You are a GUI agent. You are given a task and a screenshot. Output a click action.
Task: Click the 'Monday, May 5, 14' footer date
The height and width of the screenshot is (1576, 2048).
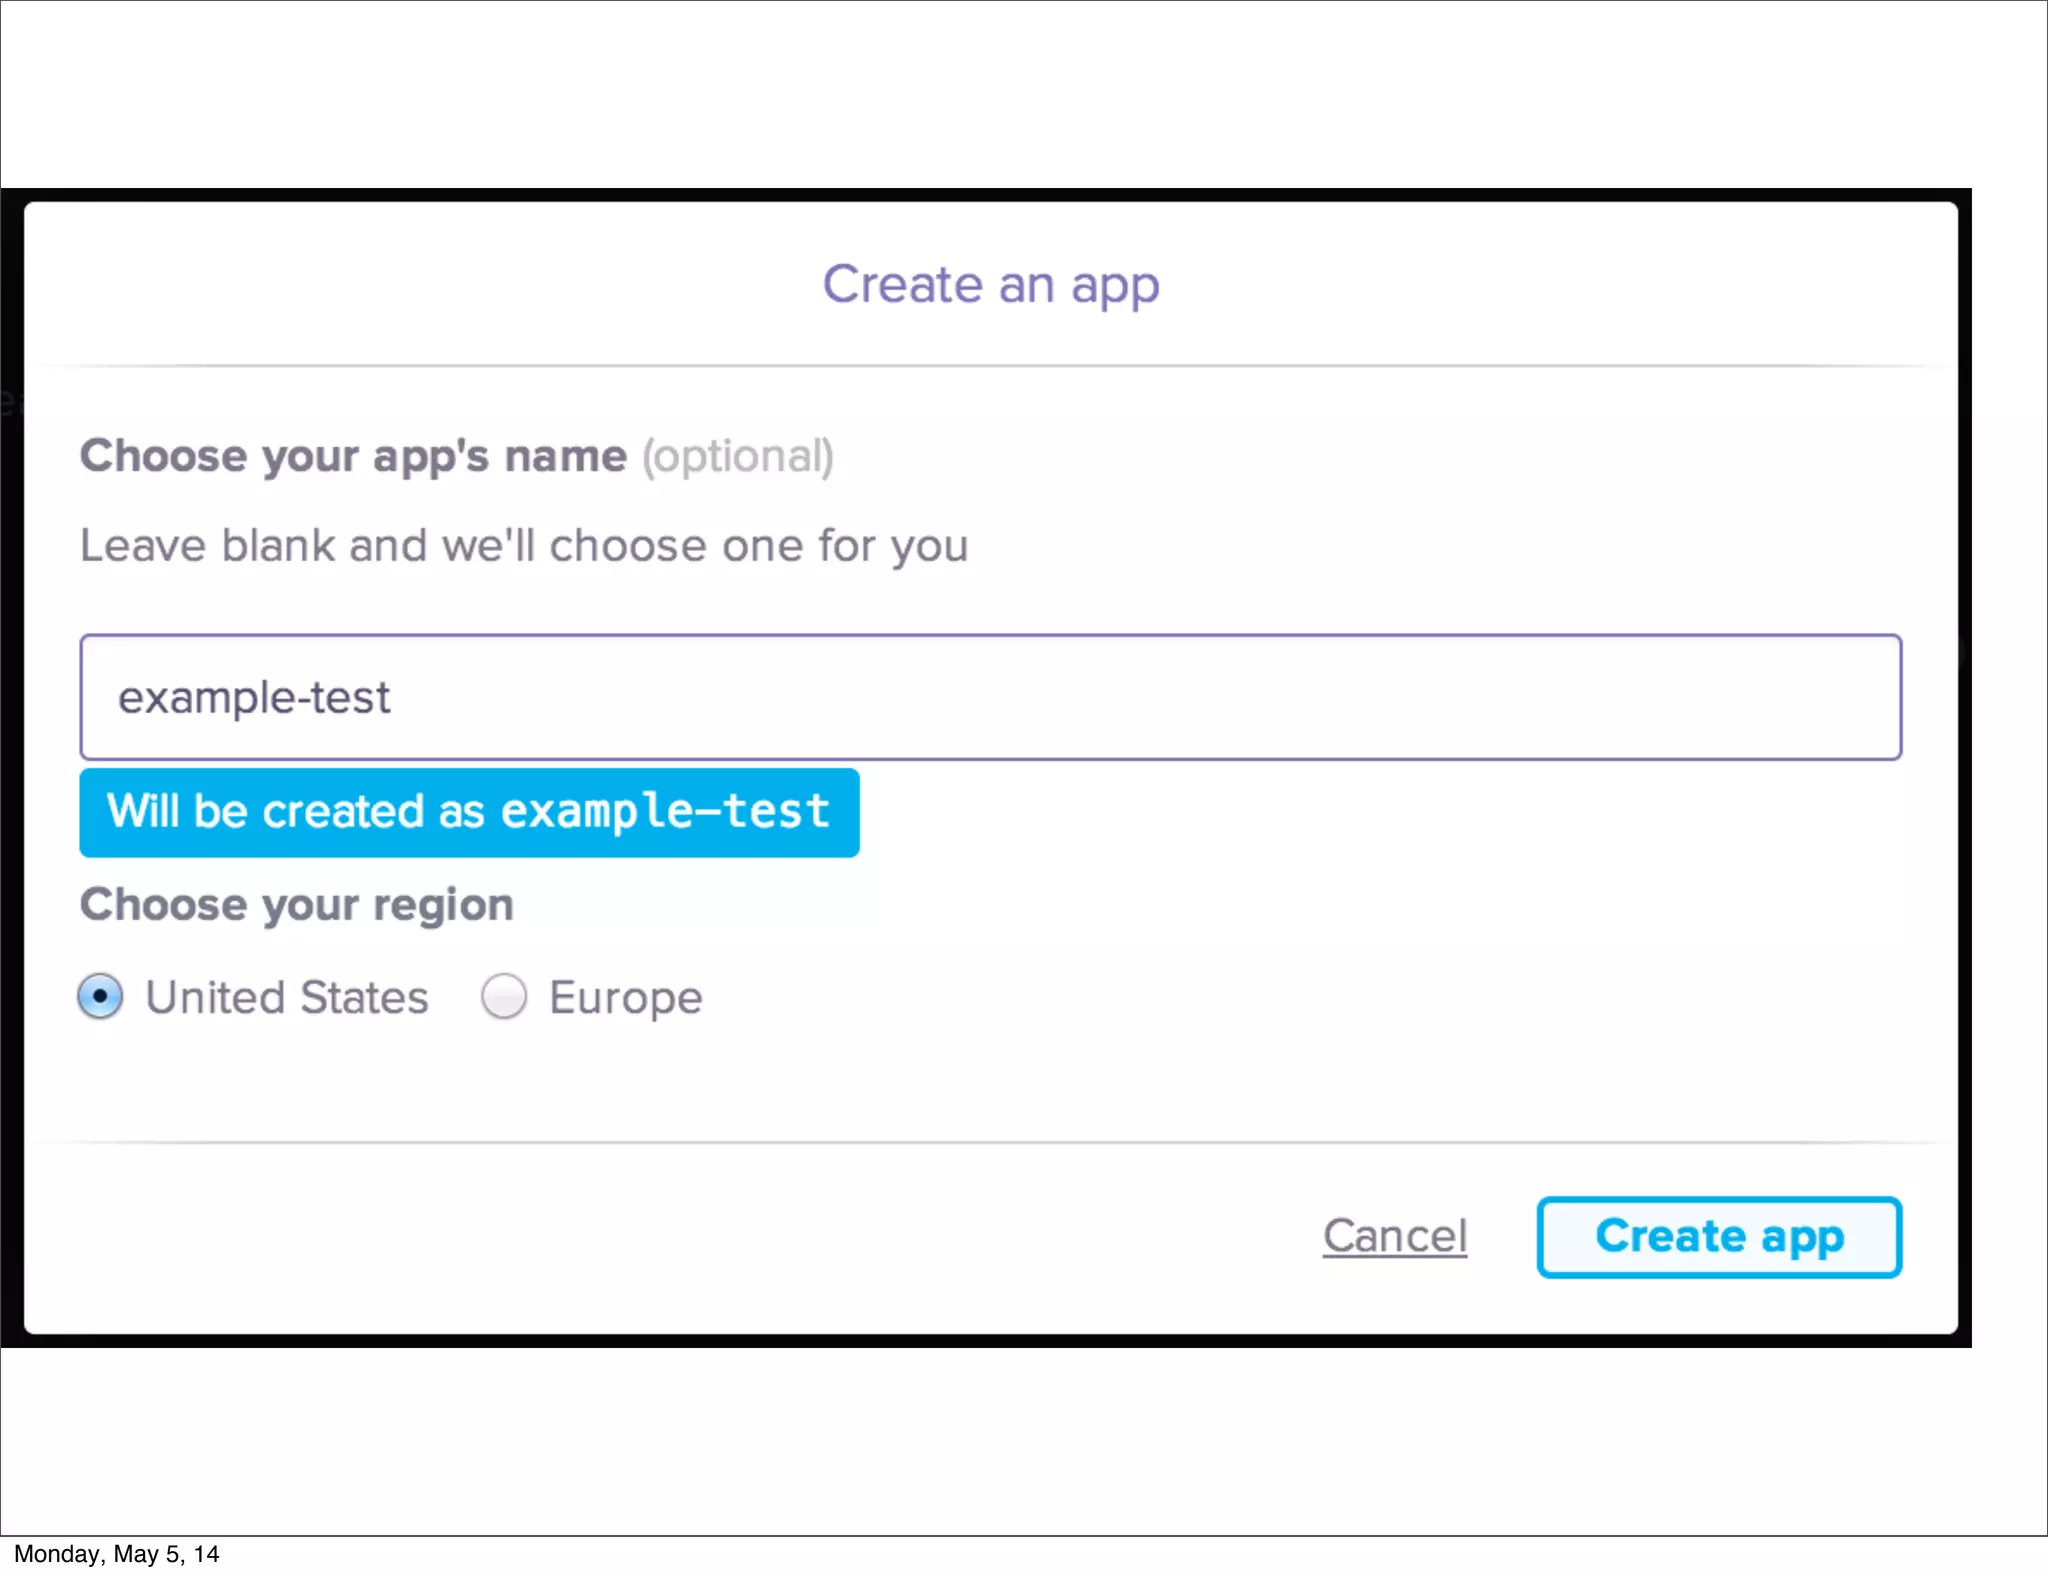click(x=116, y=1554)
